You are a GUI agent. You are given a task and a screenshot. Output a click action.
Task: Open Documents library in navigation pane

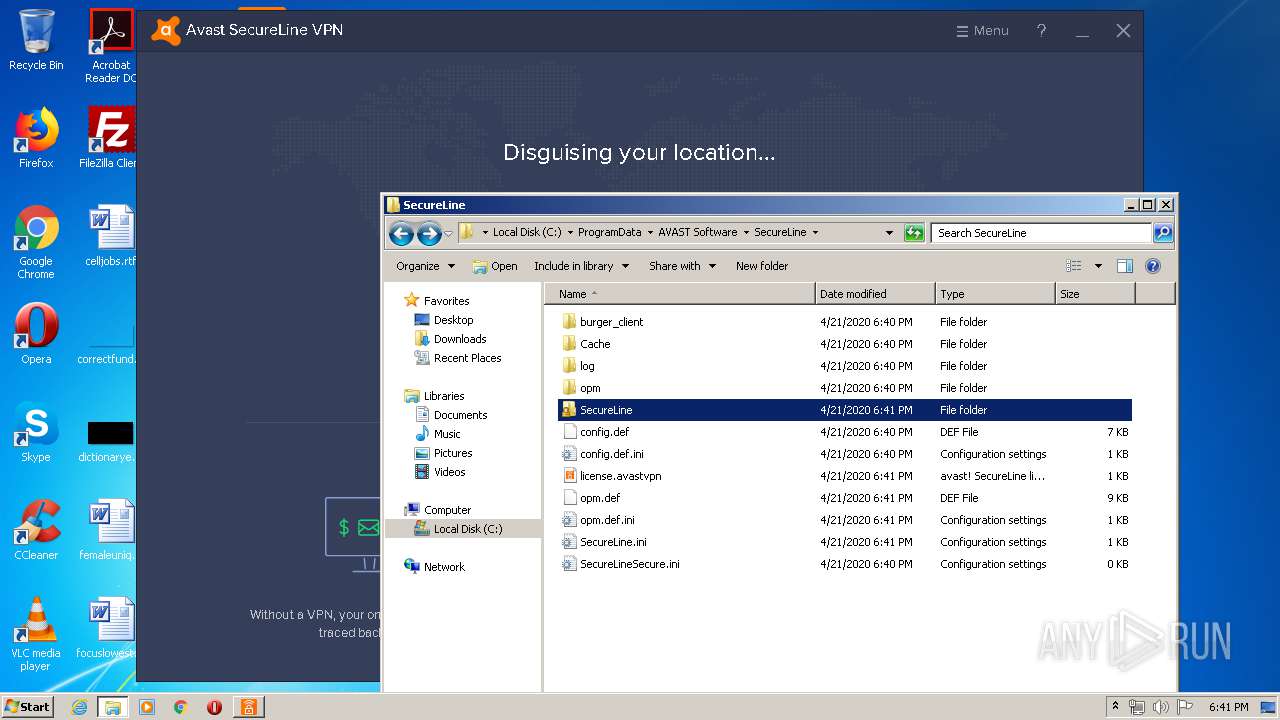click(460, 415)
